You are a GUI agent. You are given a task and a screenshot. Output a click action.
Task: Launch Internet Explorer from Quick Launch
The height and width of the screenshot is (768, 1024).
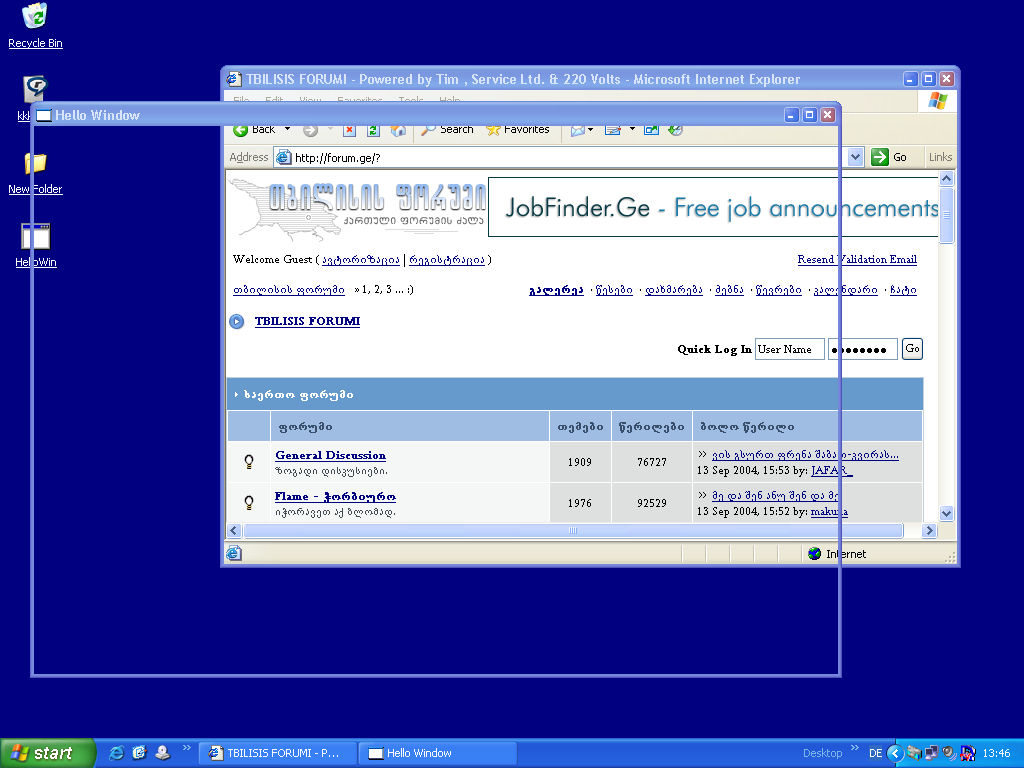click(x=116, y=753)
